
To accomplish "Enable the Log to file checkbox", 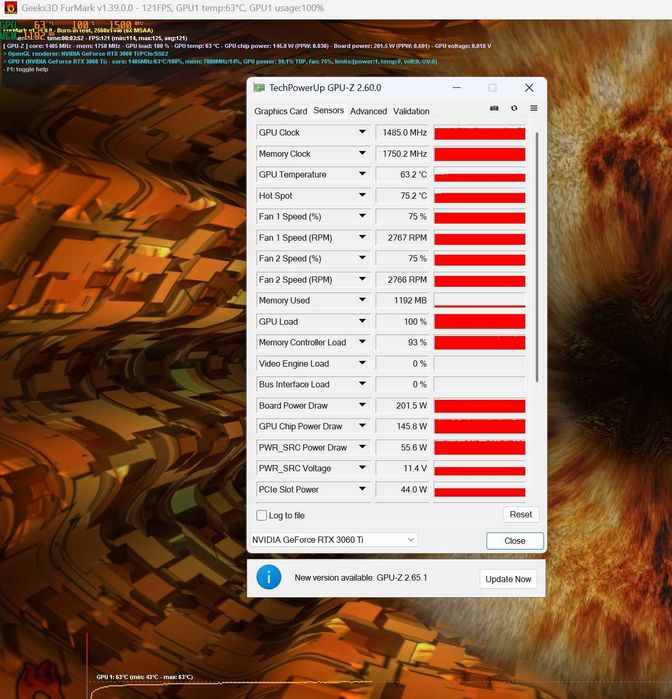I will (x=261, y=515).
